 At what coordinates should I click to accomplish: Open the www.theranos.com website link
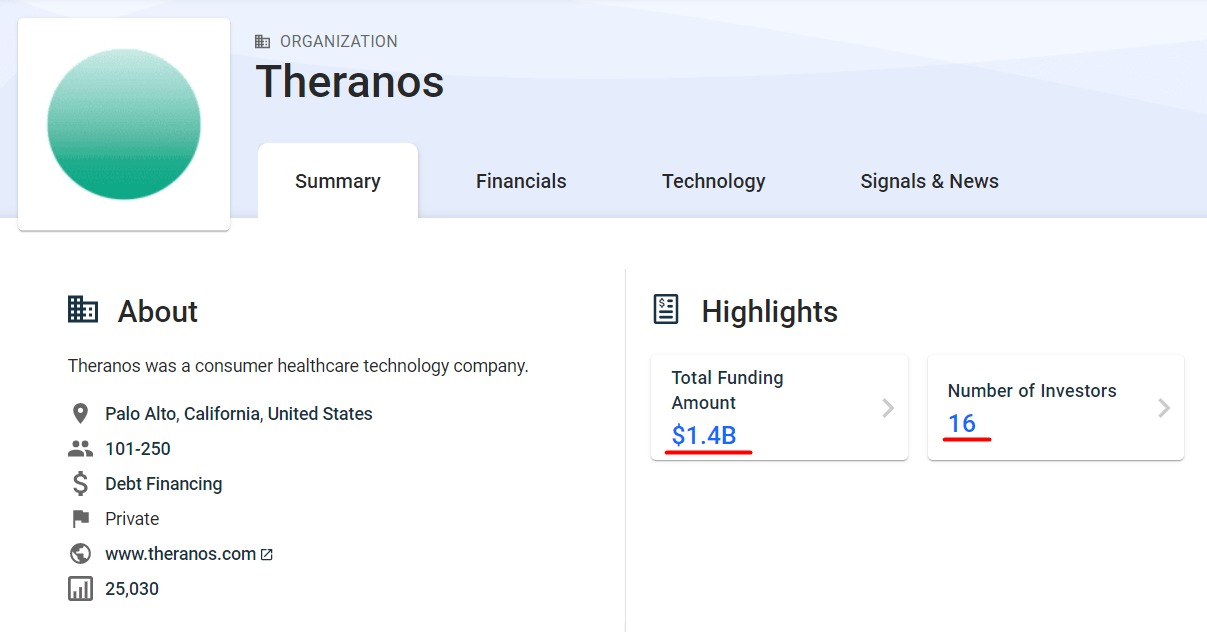click(x=180, y=554)
